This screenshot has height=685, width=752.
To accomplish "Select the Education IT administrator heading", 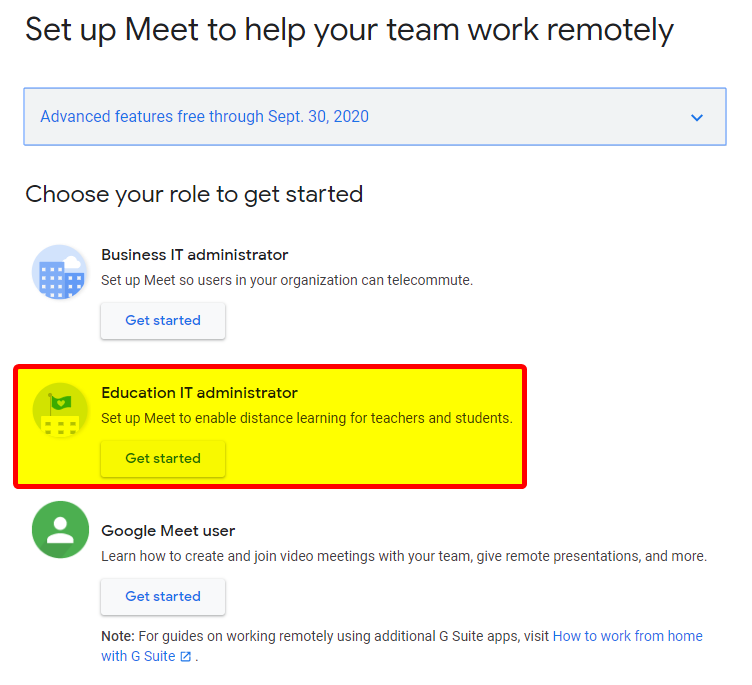I will tap(200, 393).
